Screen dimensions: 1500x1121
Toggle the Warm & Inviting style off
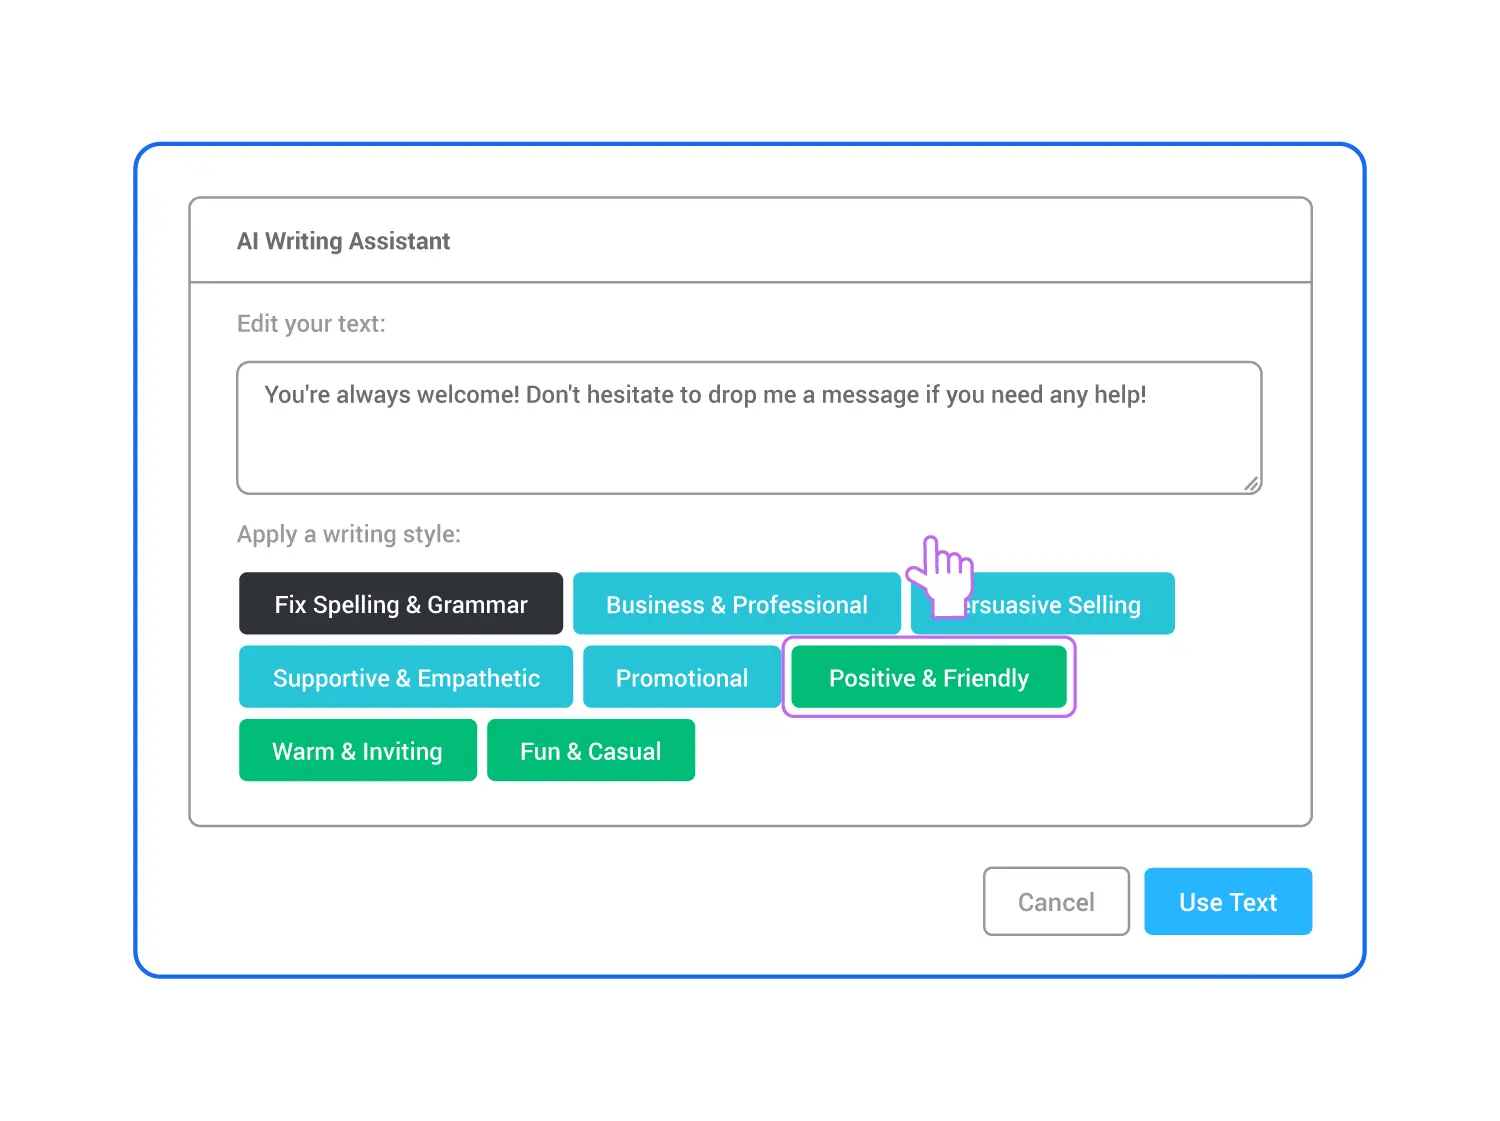pyautogui.click(x=357, y=750)
